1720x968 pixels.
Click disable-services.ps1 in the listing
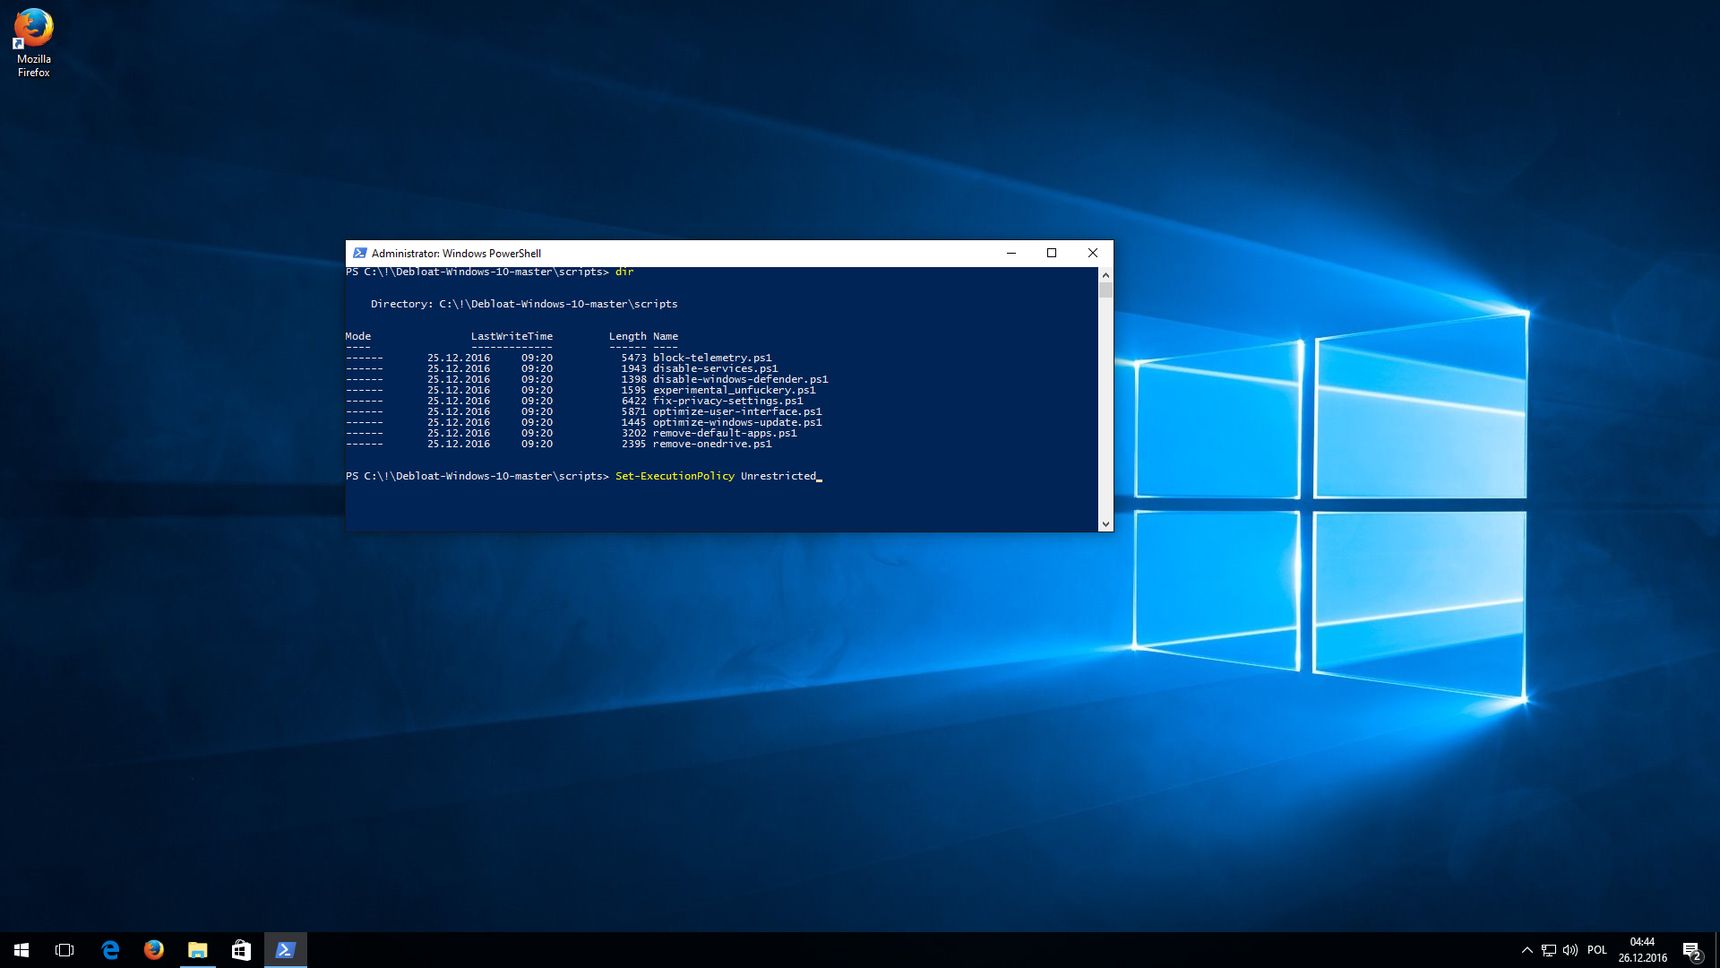tap(715, 369)
